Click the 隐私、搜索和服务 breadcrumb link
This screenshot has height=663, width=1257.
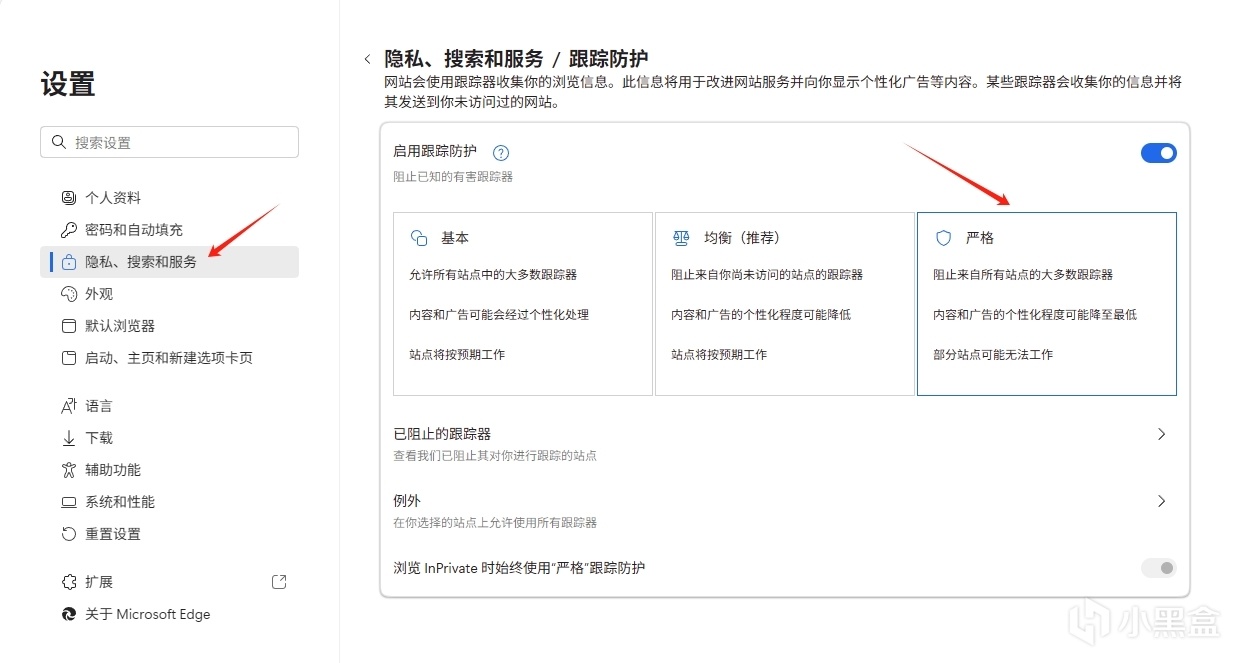464,59
